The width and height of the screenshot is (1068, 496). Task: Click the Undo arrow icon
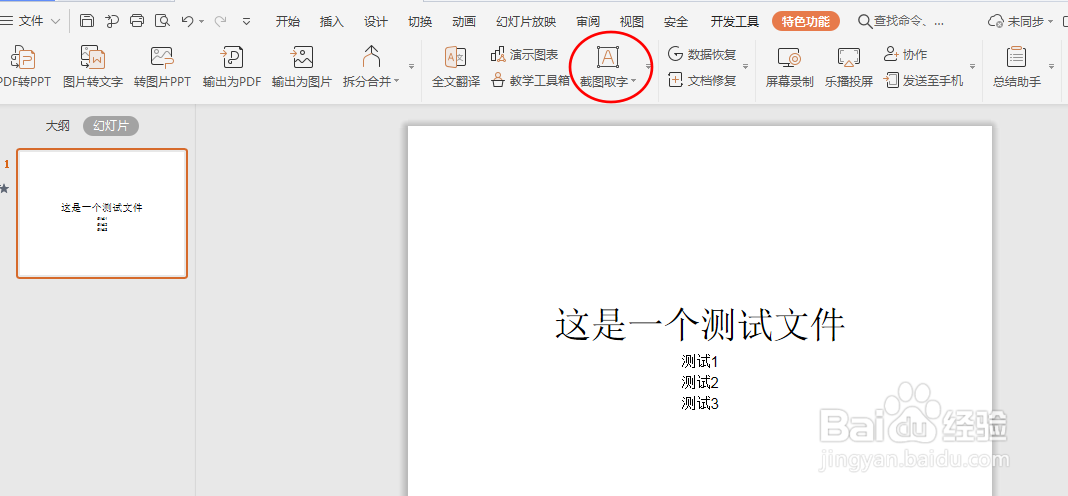click(188, 21)
